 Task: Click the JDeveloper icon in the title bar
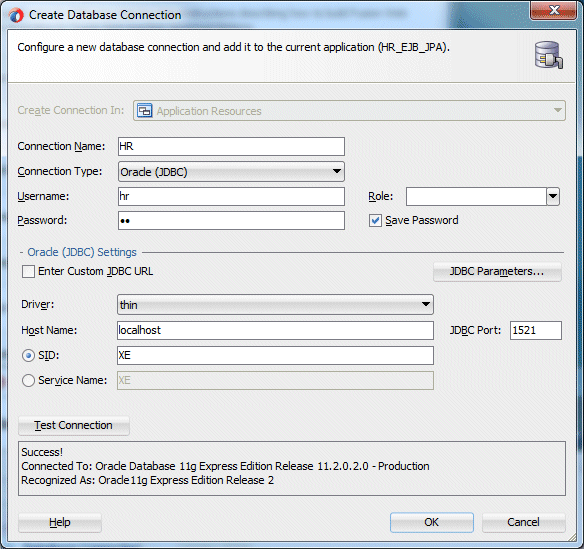coord(16,15)
